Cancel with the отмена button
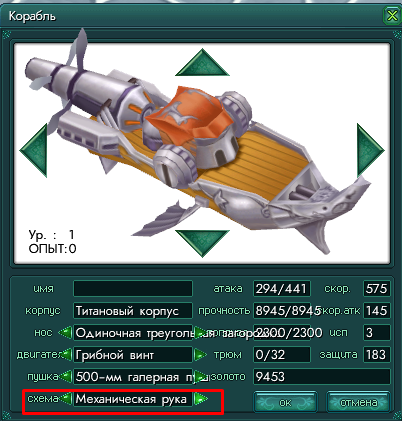Viewport: 402px width, 421px height. [358, 402]
